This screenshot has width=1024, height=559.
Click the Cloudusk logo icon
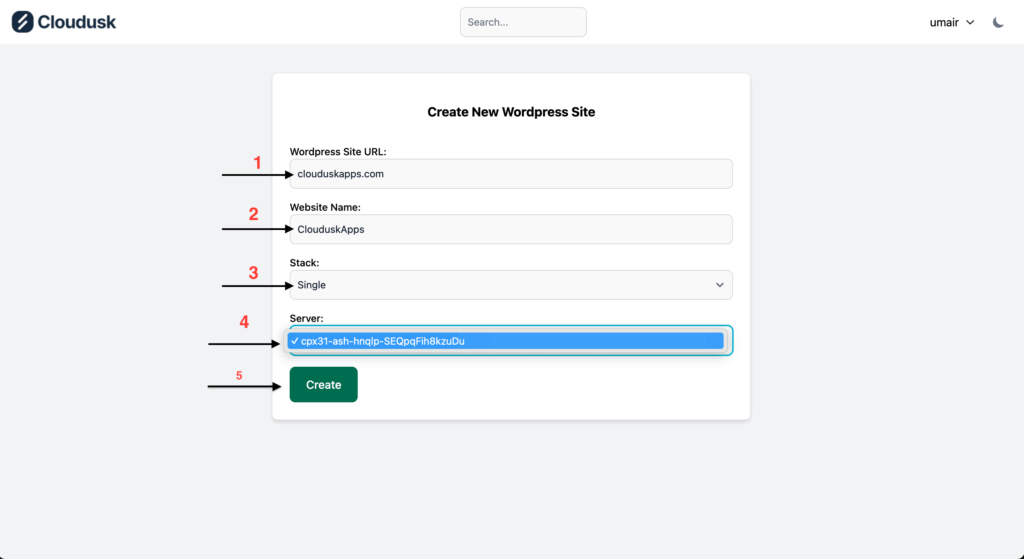click(22, 22)
